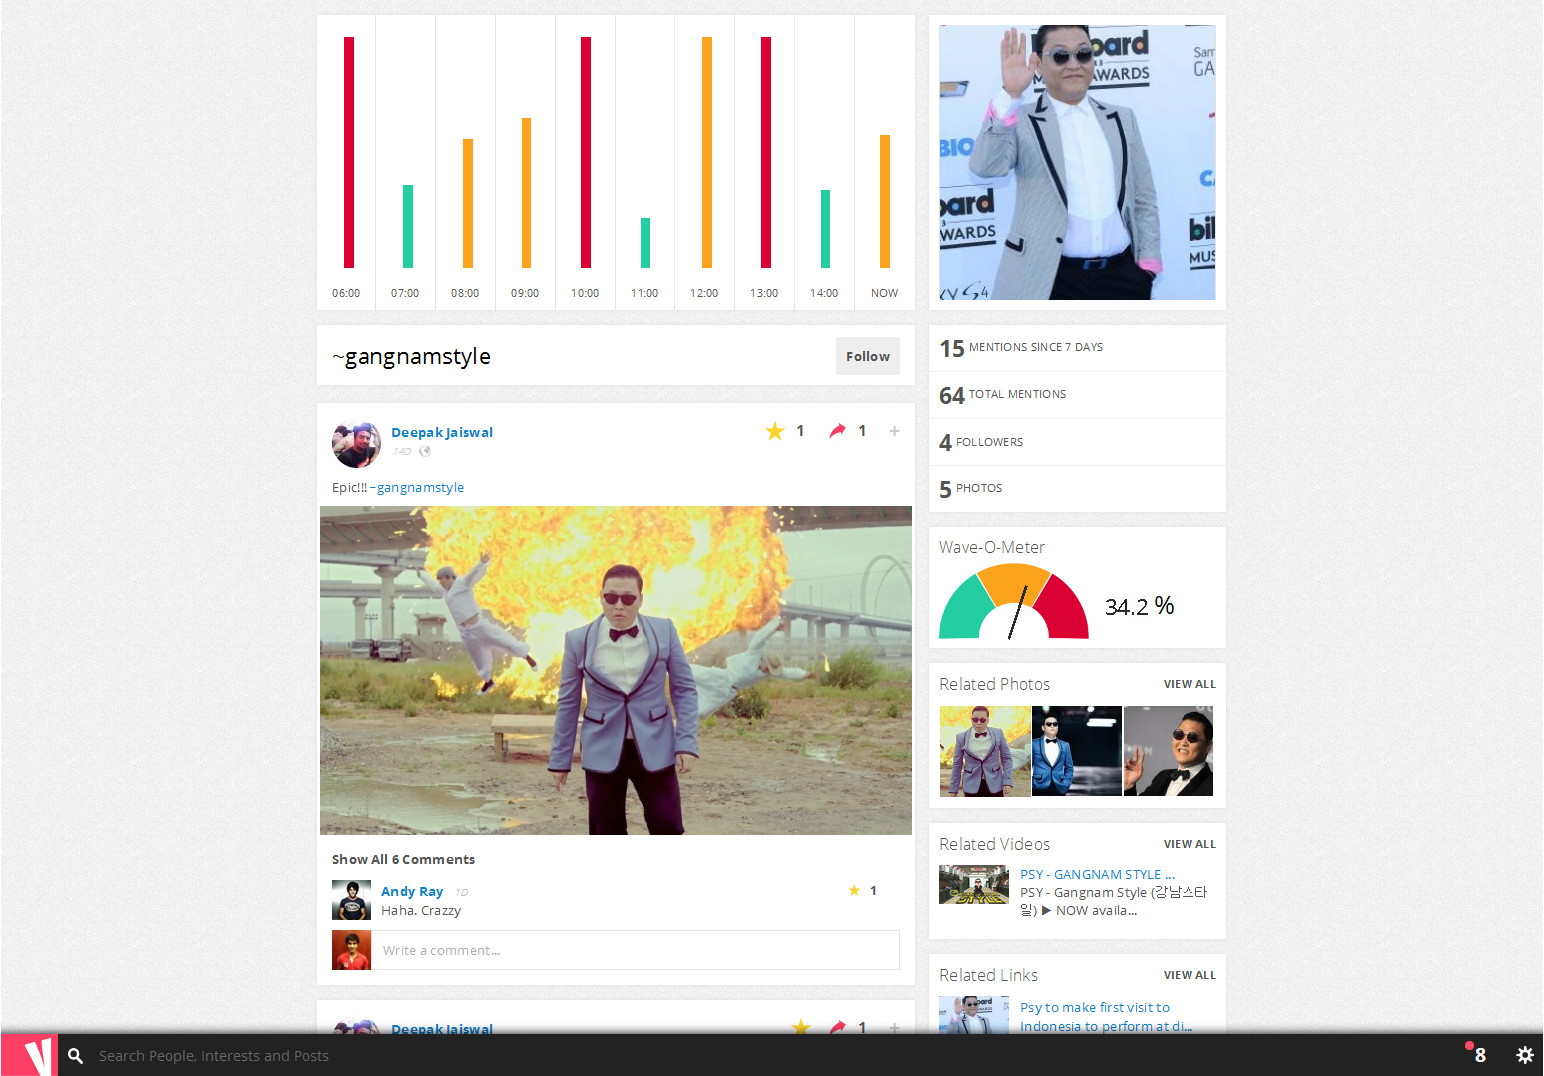Screen dimensions: 1544x1076
Task: Click the video description 'PSY - Gangnam Style' text
Action: click(1113, 901)
